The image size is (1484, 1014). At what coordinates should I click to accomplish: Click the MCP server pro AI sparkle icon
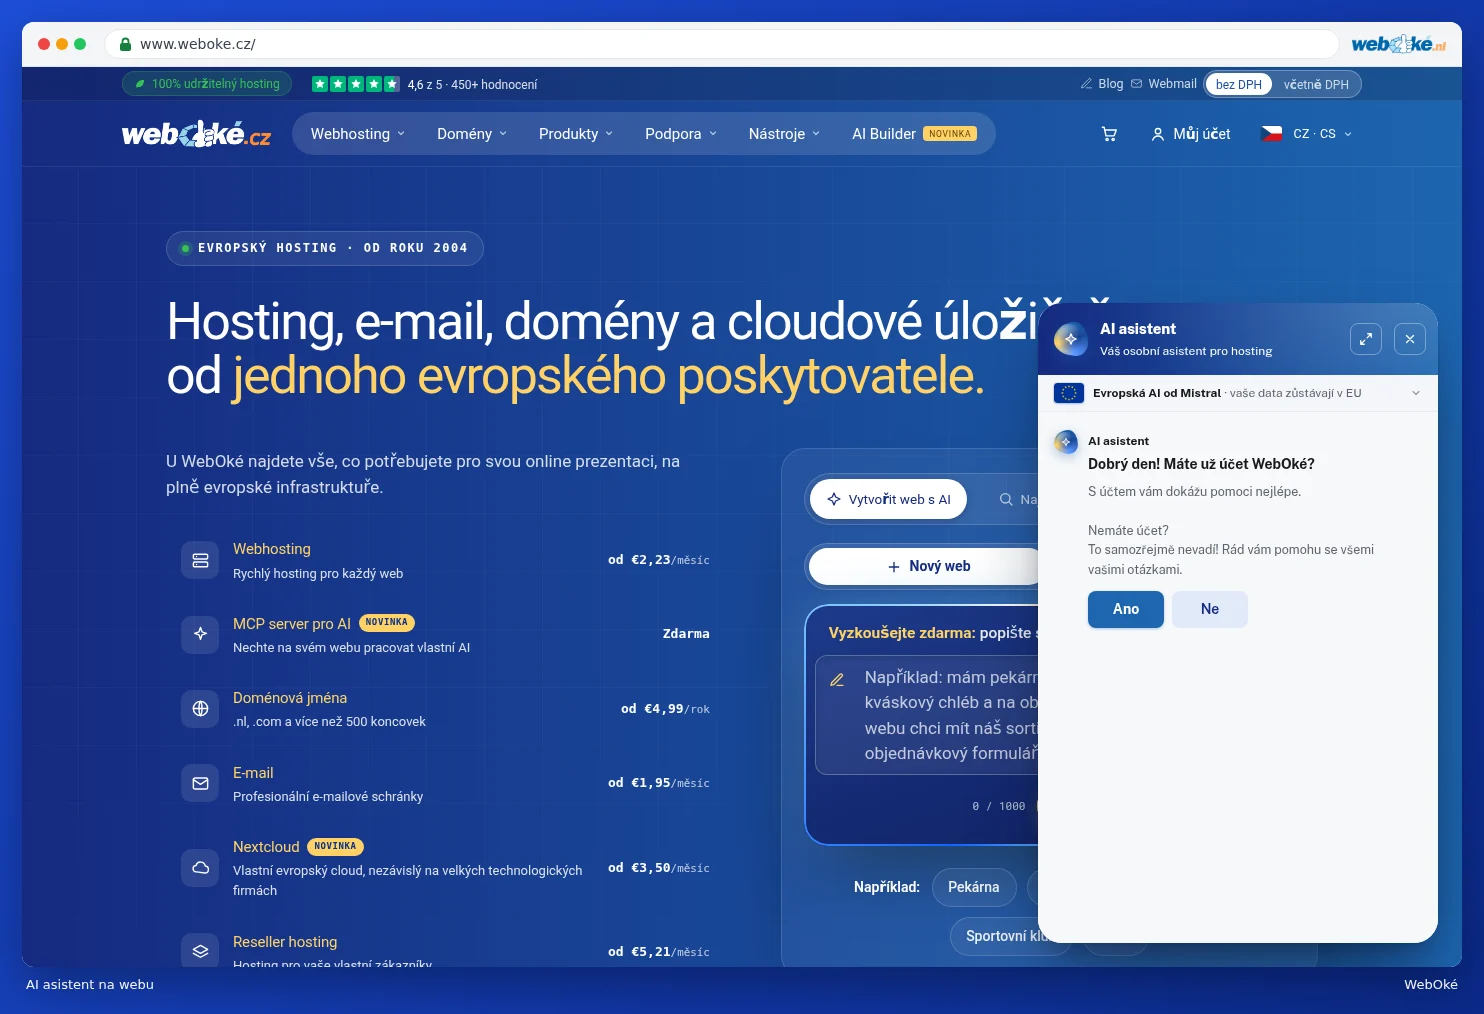tap(200, 634)
